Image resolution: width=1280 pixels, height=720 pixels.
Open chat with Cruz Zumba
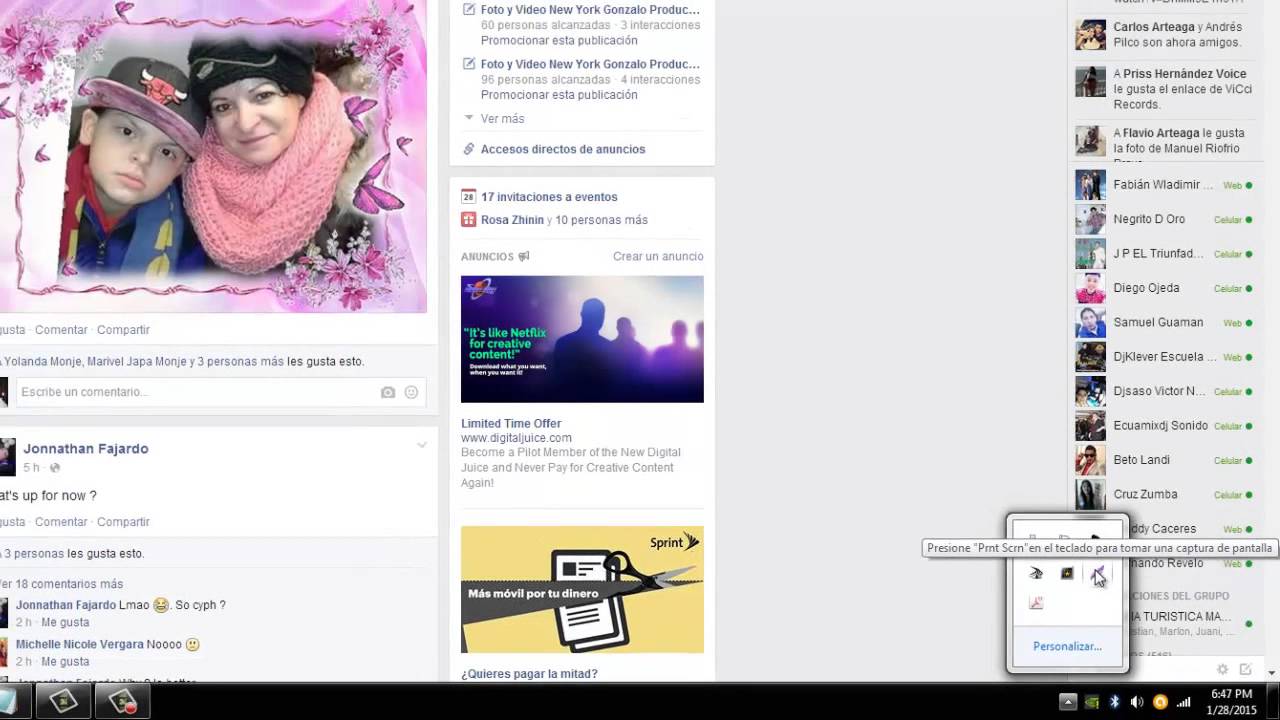coord(1163,495)
